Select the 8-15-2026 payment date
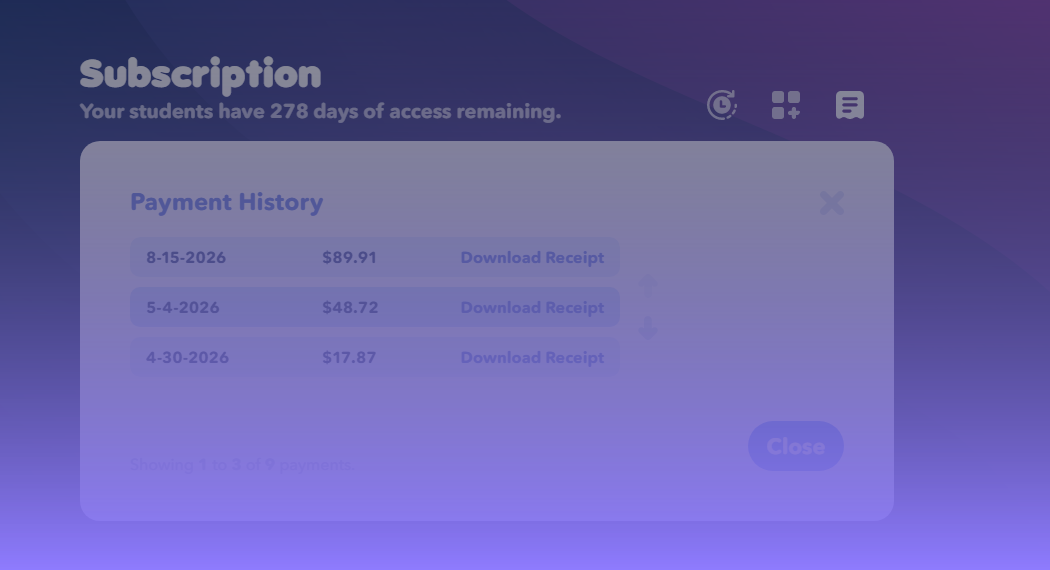The width and height of the screenshot is (1050, 570). click(x=185, y=258)
